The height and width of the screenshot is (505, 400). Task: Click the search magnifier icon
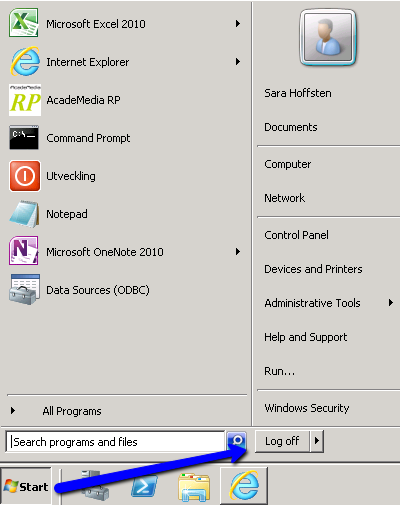click(x=237, y=441)
